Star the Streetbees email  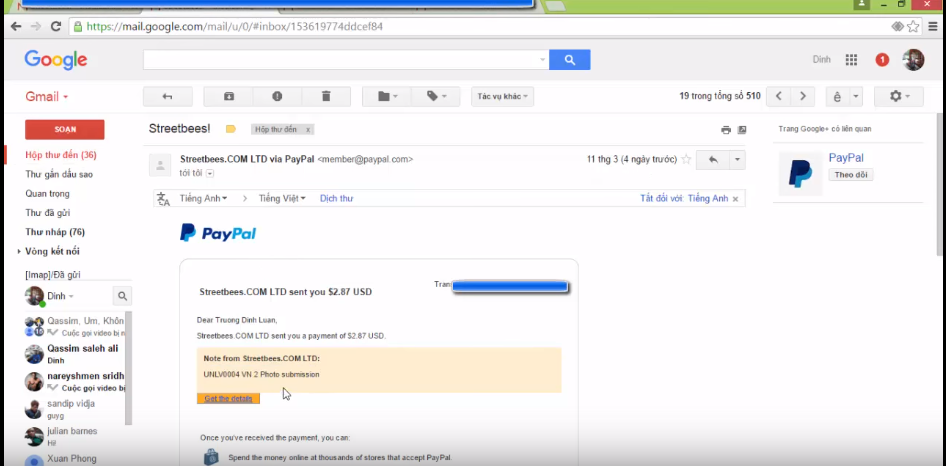pos(686,159)
